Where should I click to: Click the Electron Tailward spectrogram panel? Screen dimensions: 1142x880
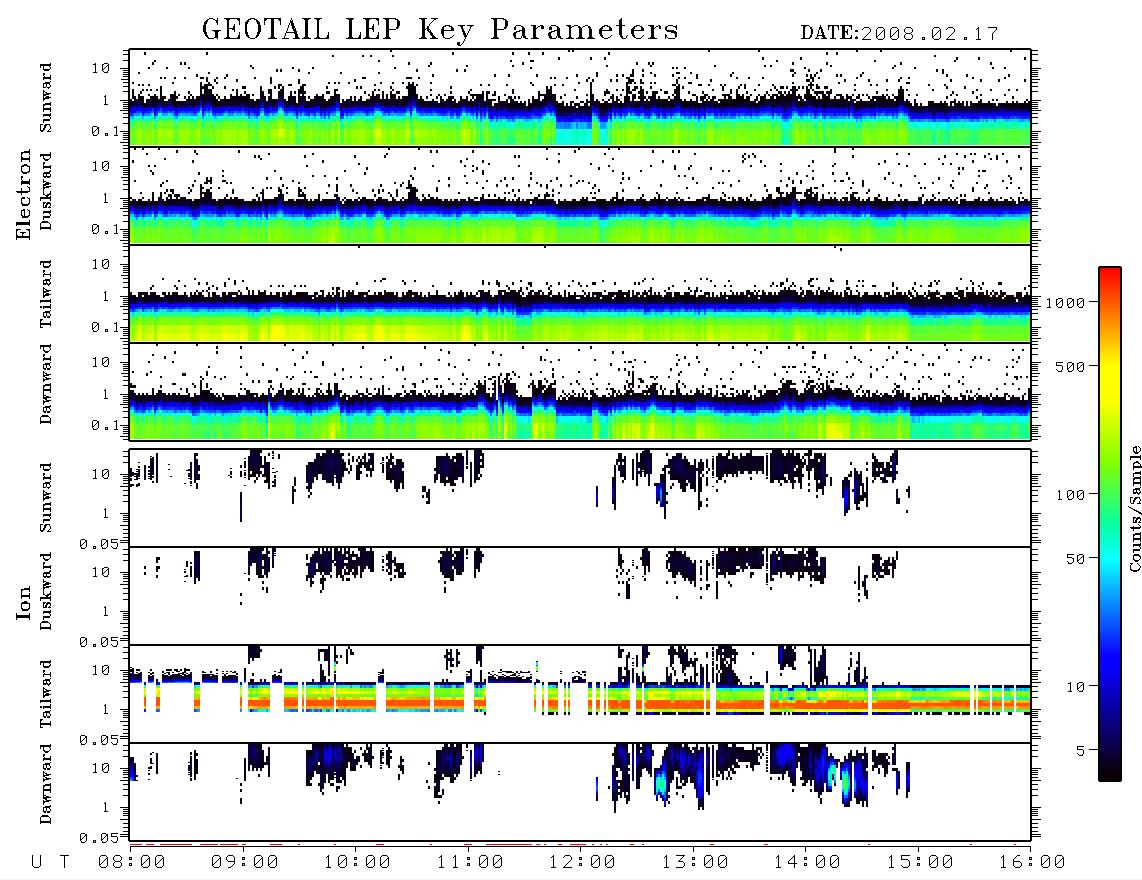coord(580,294)
